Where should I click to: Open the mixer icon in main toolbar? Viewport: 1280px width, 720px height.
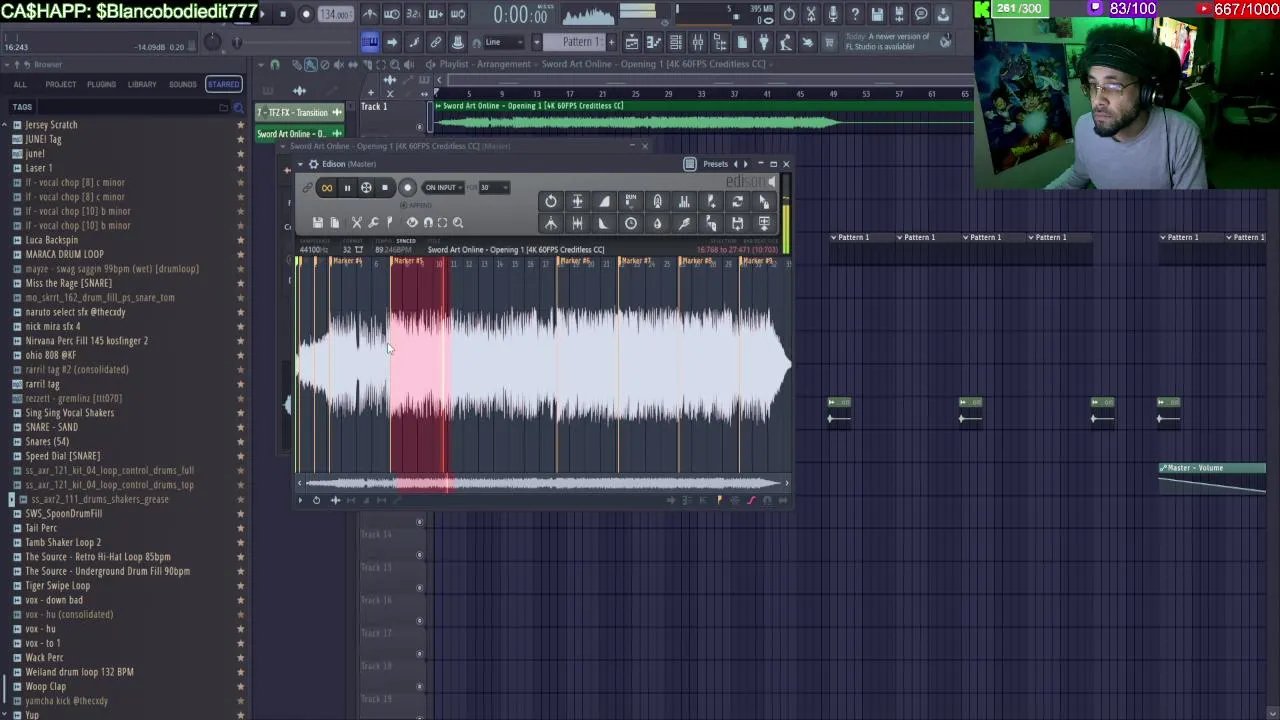click(698, 42)
